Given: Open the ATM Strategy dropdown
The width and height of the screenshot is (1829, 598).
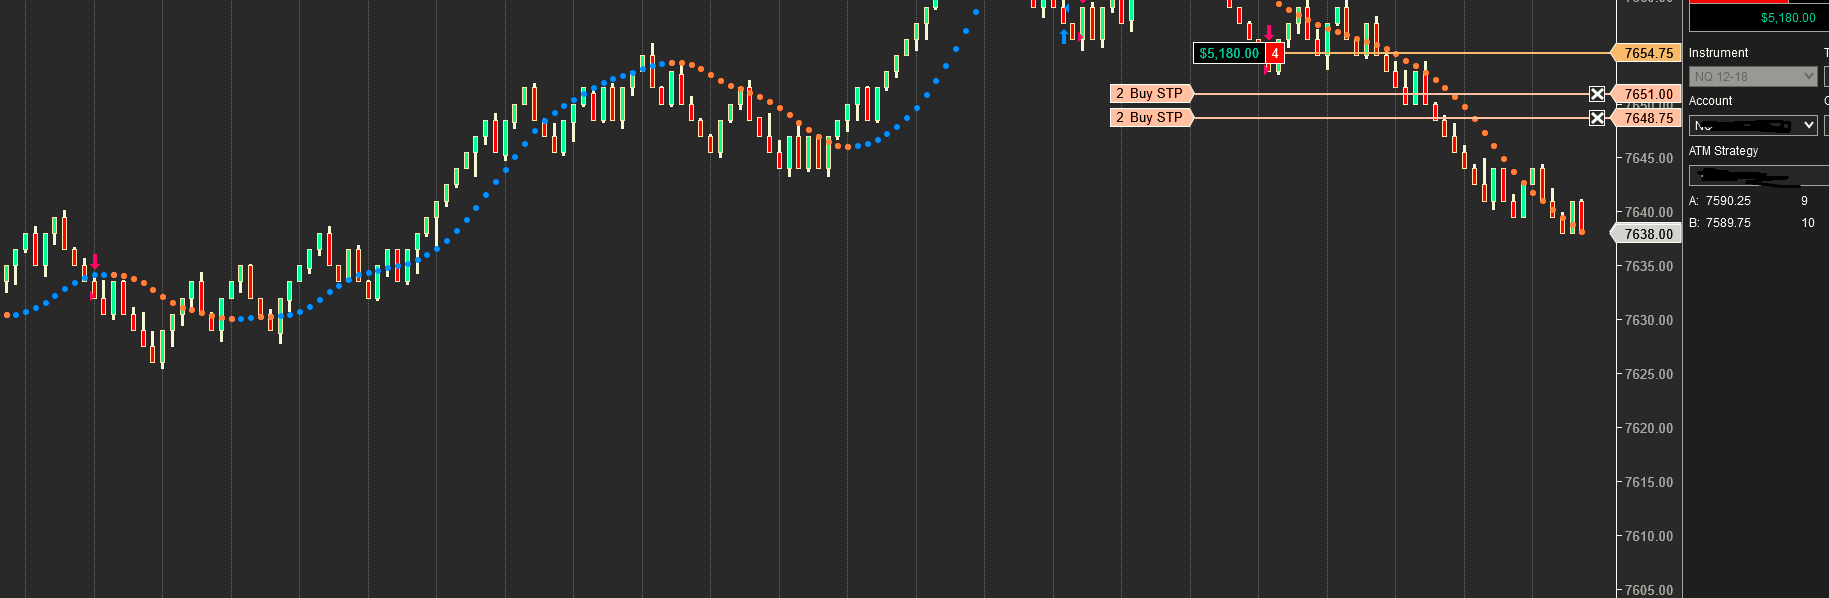Looking at the screenshot, I should click(1759, 176).
